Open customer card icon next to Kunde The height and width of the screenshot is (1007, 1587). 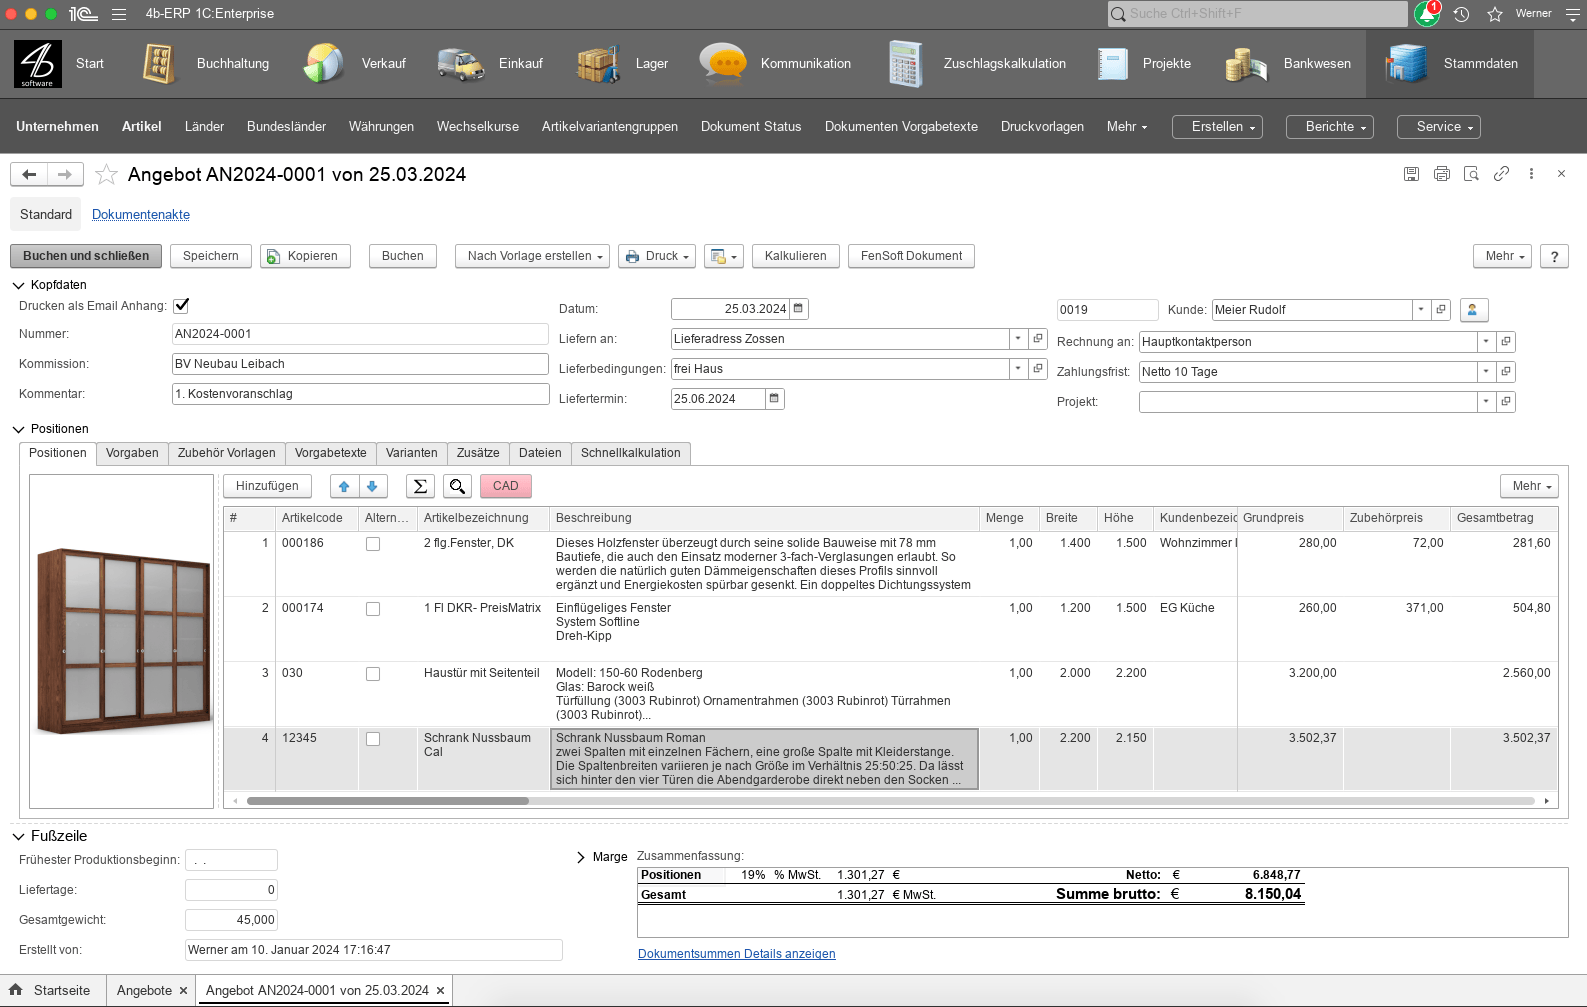pos(1472,310)
